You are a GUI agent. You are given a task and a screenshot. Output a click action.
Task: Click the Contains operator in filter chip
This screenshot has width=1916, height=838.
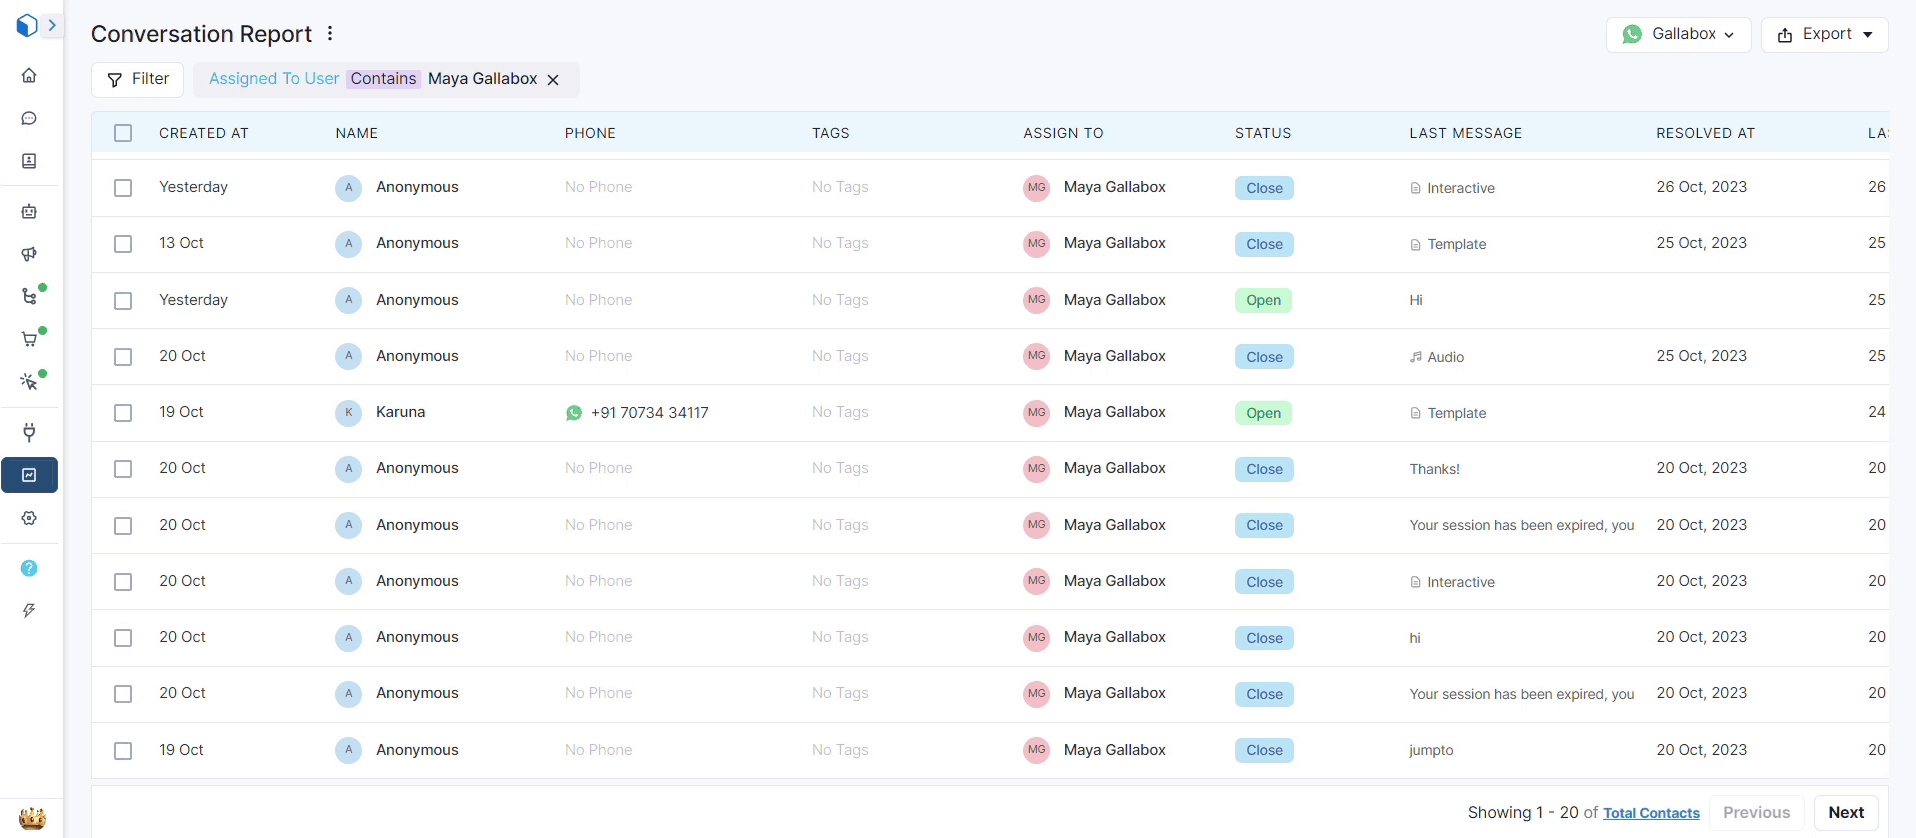(x=383, y=79)
